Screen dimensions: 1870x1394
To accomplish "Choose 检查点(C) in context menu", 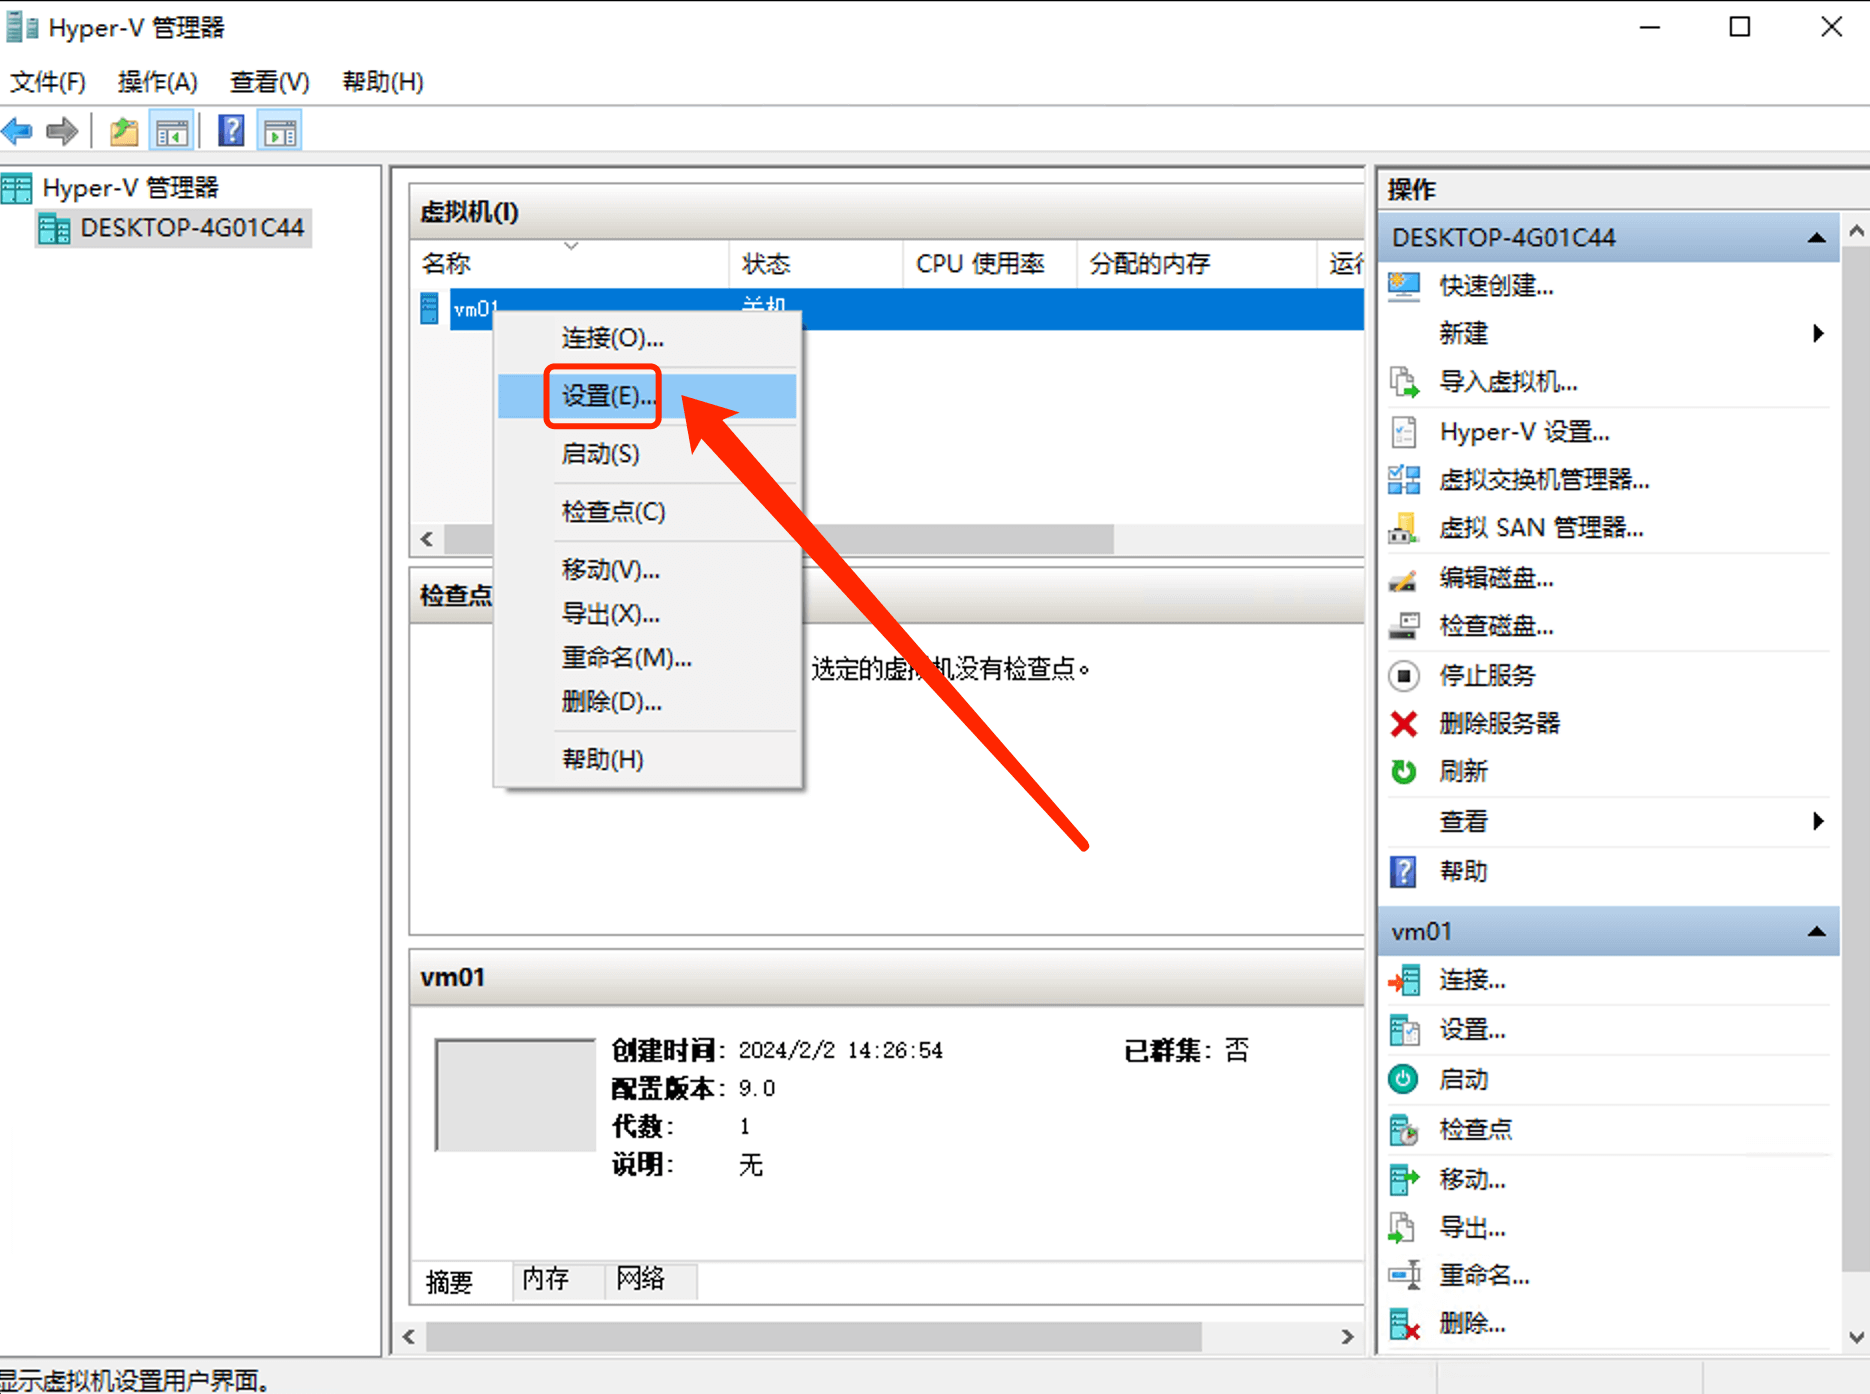I will 648,512.
